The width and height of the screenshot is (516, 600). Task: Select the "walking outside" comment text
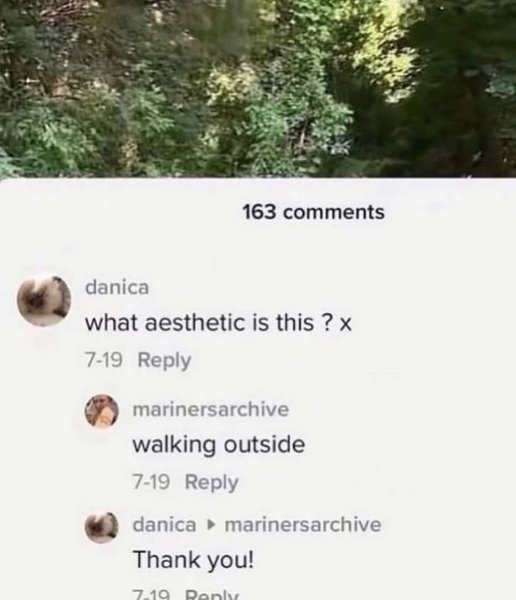coord(219,445)
